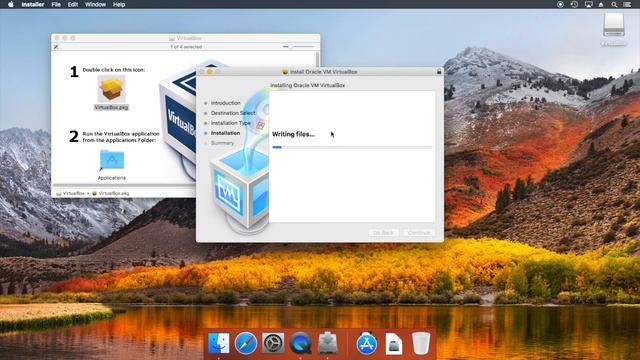Click the screen recording status menu bar icon
This screenshot has width=640, height=360.
(560, 4)
